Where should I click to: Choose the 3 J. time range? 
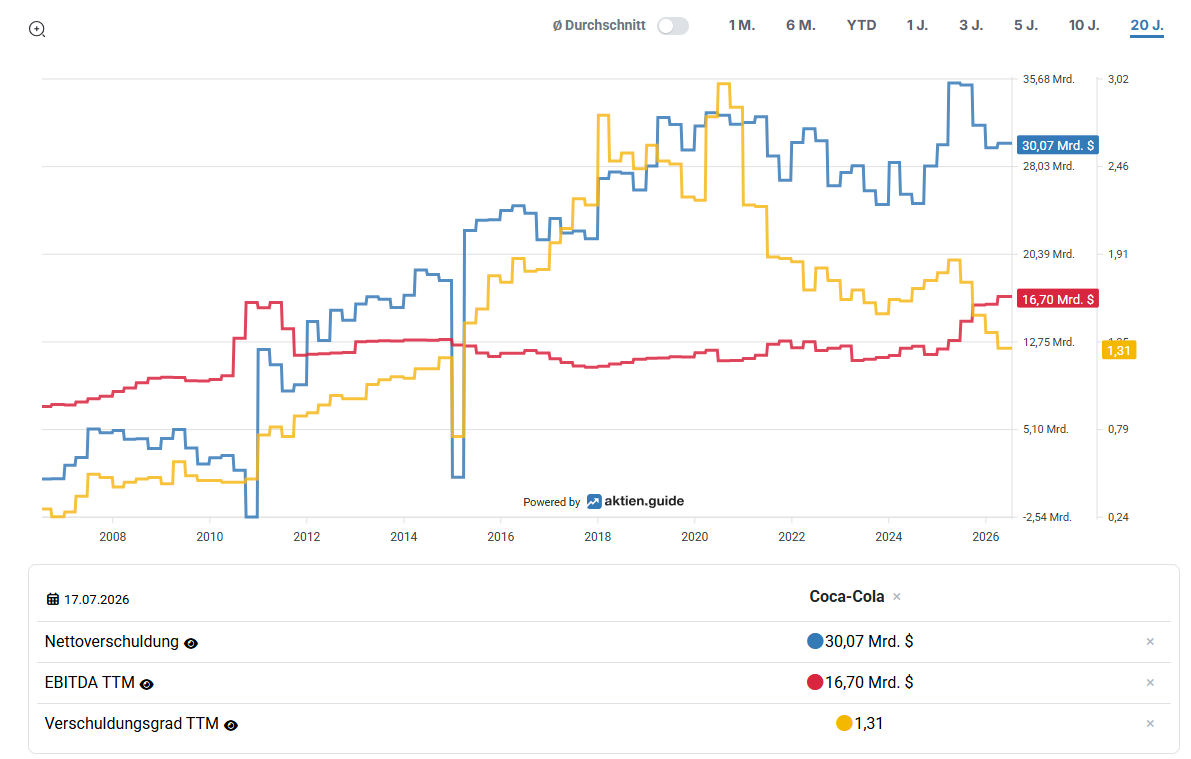coord(971,25)
